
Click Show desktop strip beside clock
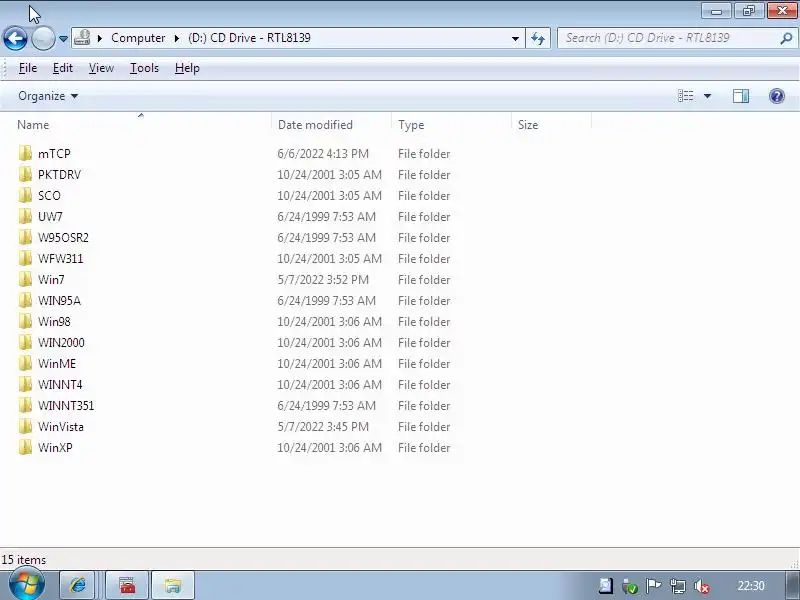click(x=792, y=585)
